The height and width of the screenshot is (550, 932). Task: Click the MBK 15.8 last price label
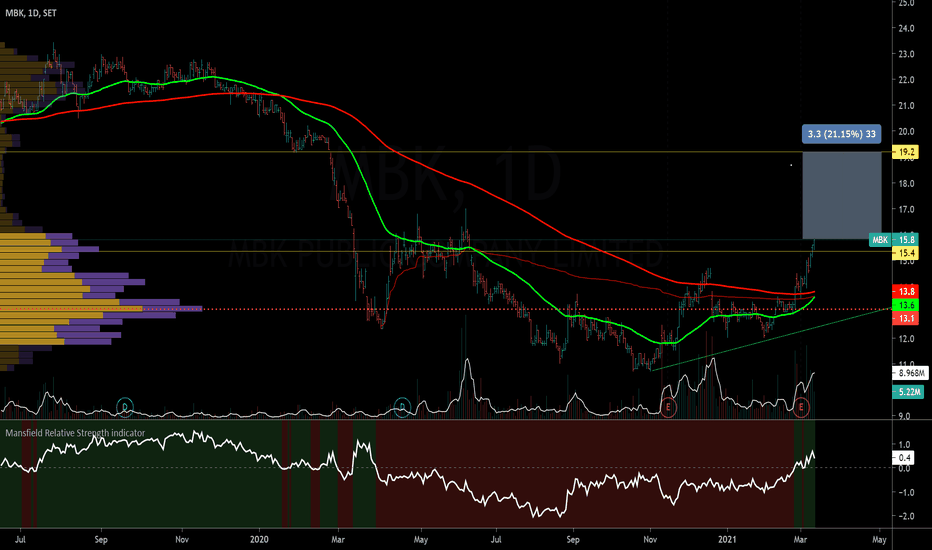tap(893, 240)
